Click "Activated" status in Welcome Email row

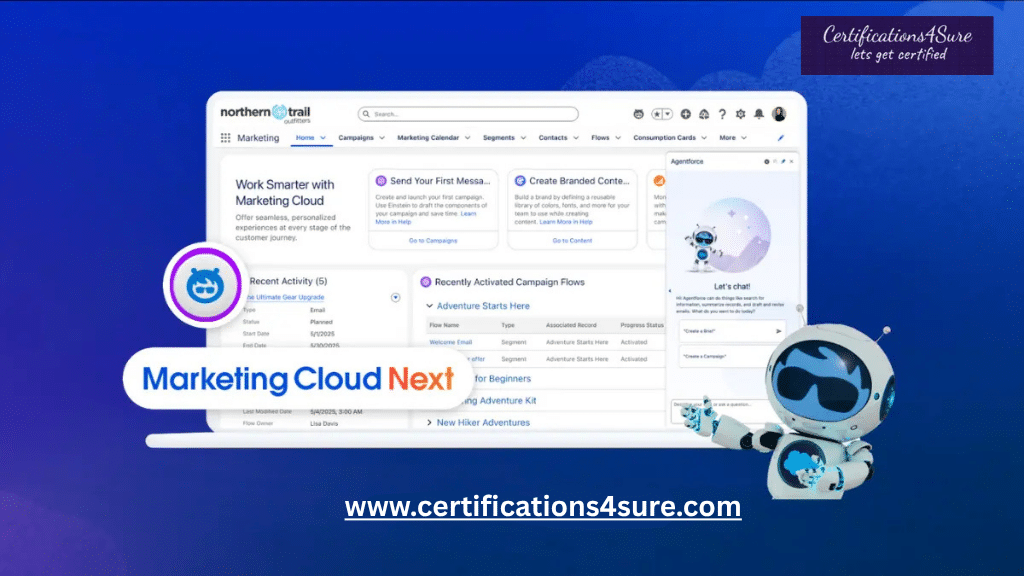coord(633,342)
